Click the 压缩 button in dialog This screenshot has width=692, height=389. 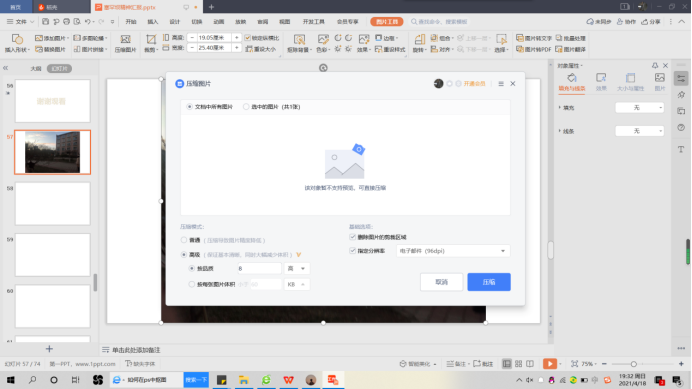(489, 282)
